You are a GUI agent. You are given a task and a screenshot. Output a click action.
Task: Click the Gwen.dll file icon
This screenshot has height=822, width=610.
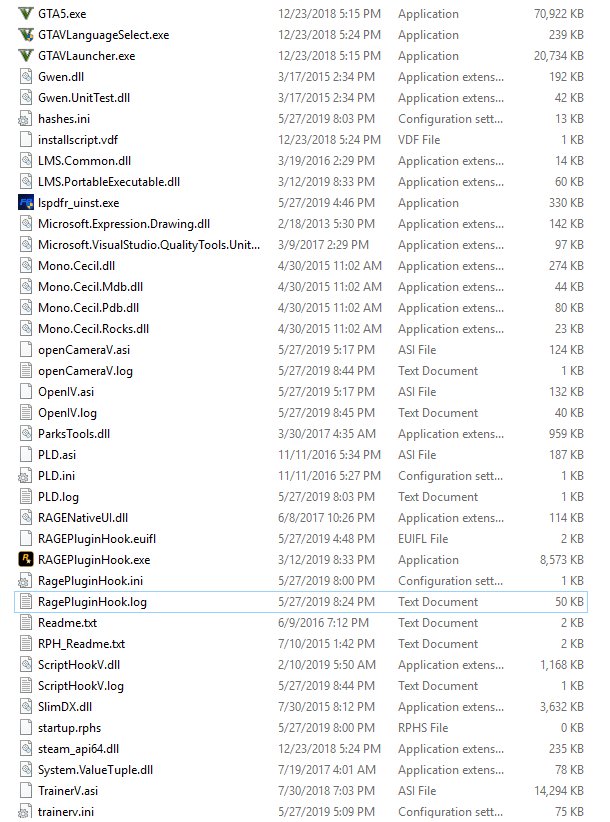point(26,77)
